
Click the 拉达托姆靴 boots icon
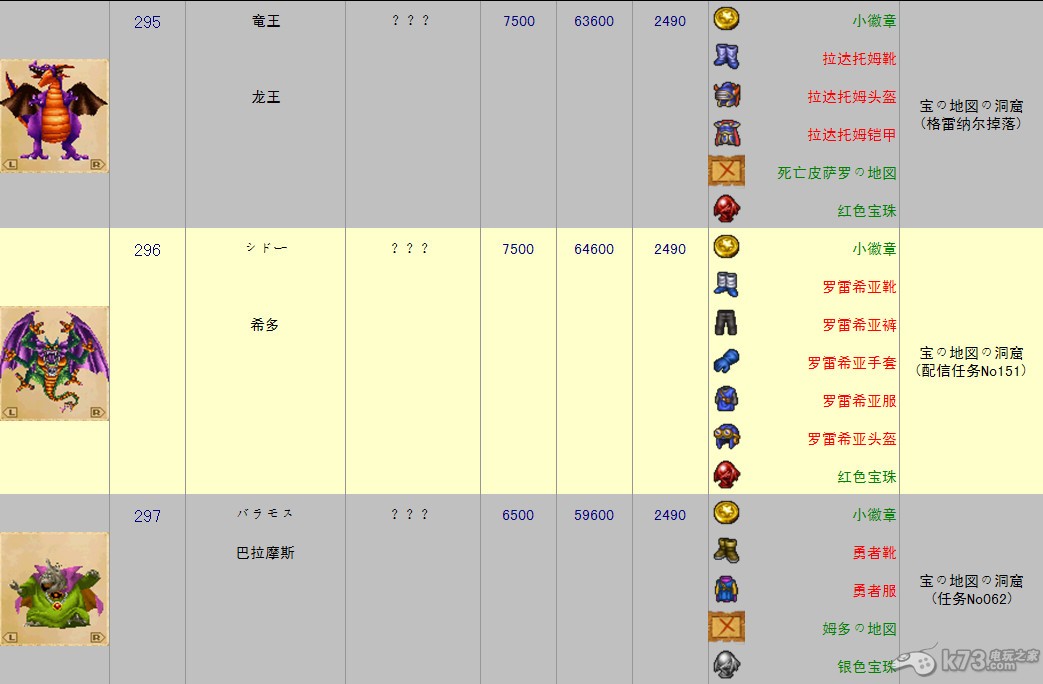pos(726,57)
